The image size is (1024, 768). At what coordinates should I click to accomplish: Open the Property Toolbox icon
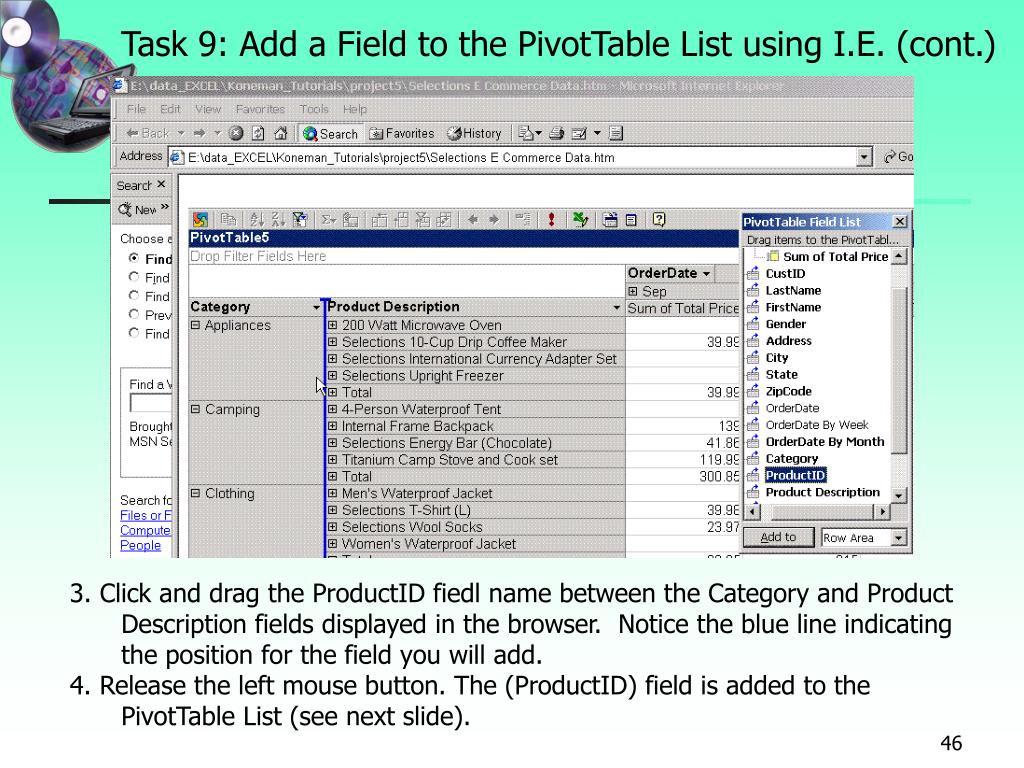(609, 220)
